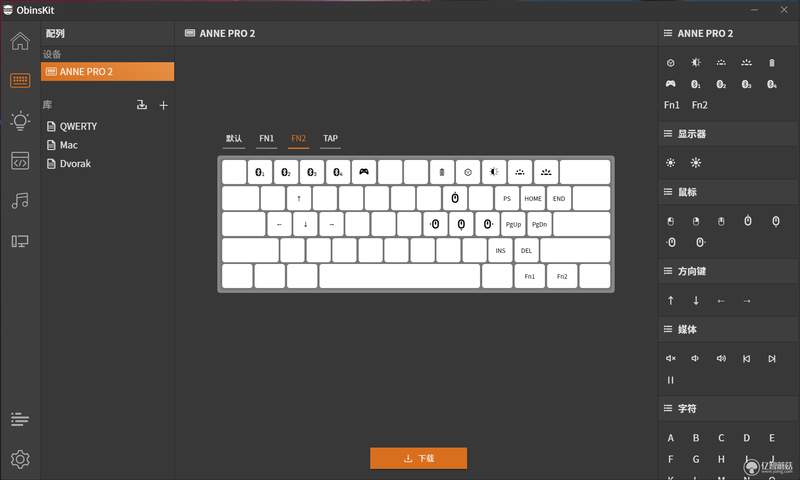Collapse the 媒体 section header
800x480 pixels.
click(x=729, y=330)
